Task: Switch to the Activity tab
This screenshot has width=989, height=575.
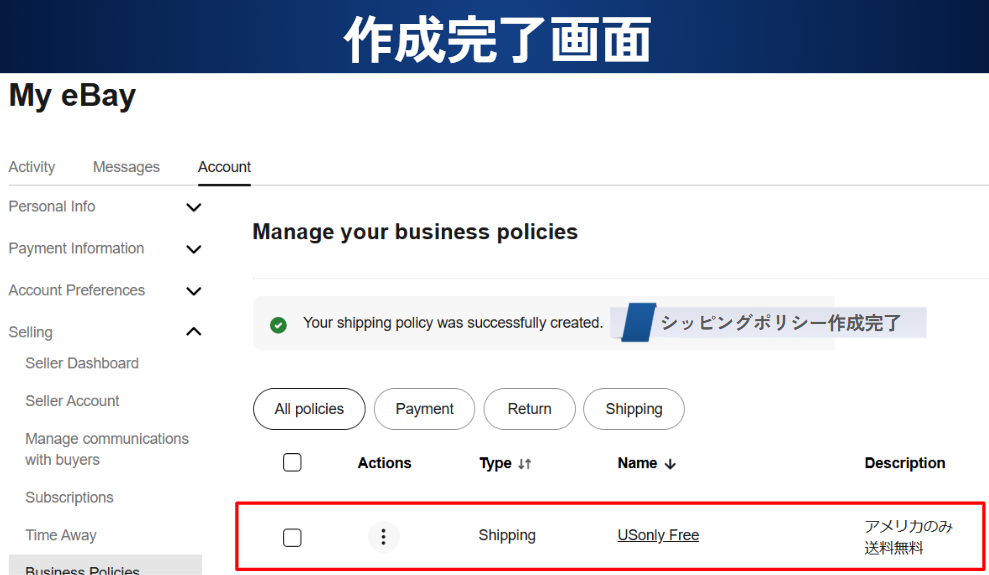Action: point(32,167)
